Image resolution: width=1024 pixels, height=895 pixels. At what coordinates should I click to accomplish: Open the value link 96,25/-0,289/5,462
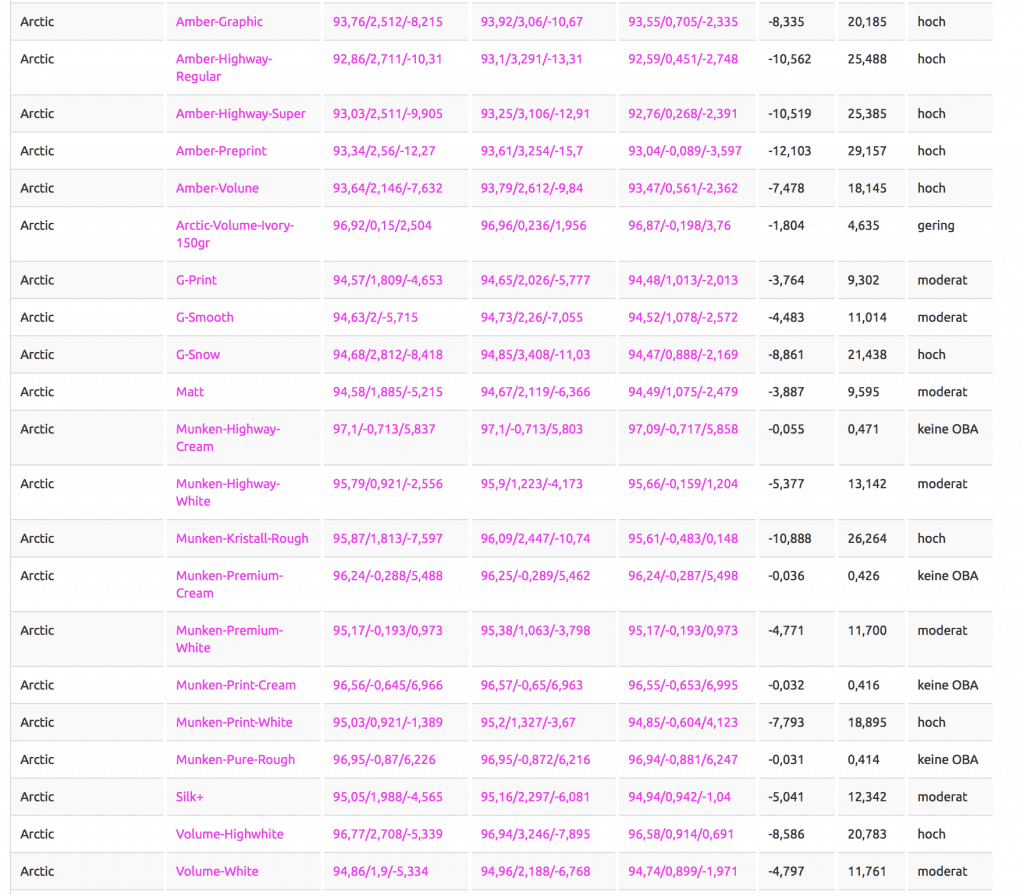point(536,576)
